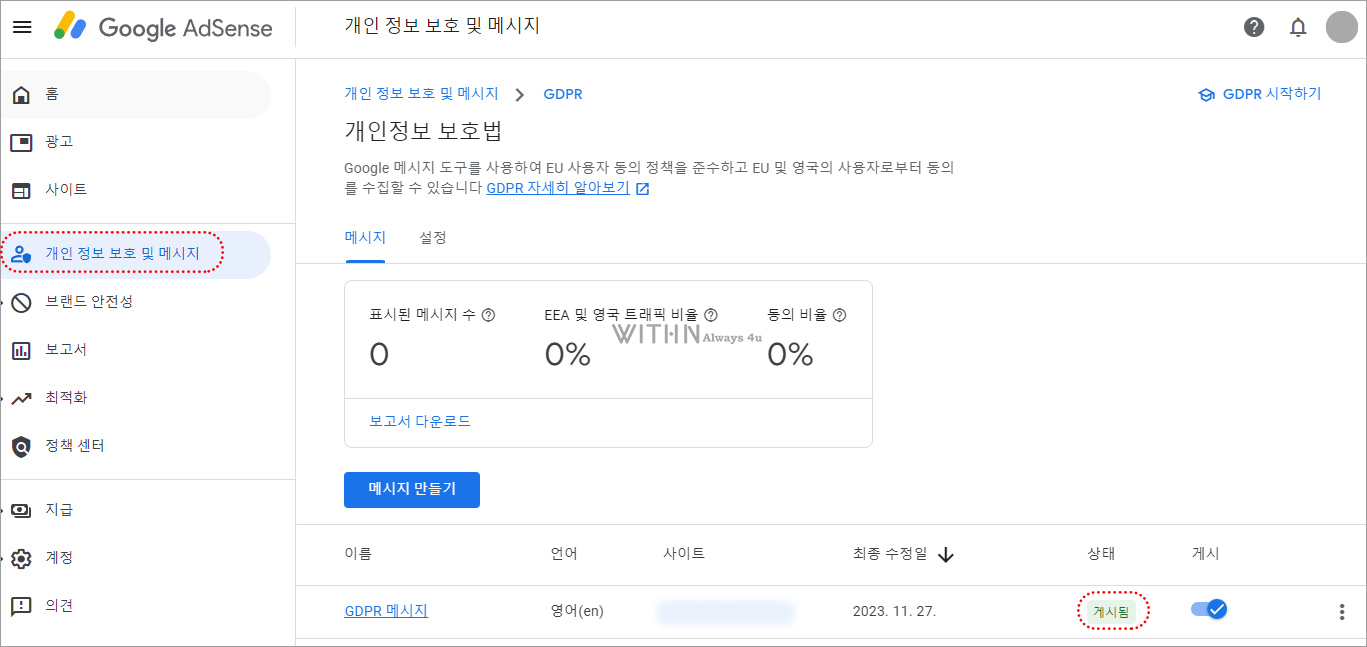The image size is (1367, 647).
Task: Expand the 최적화 sidebar section
Action: (4, 398)
